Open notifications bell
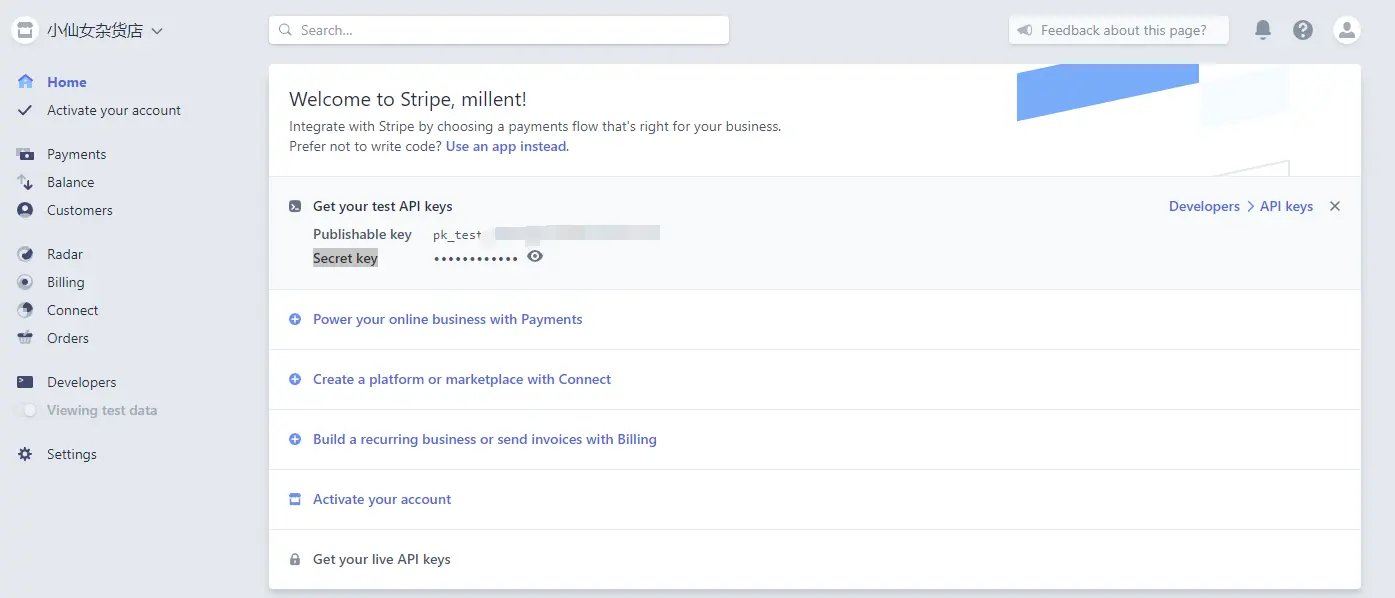1395x598 pixels. tap(1263, 30)
